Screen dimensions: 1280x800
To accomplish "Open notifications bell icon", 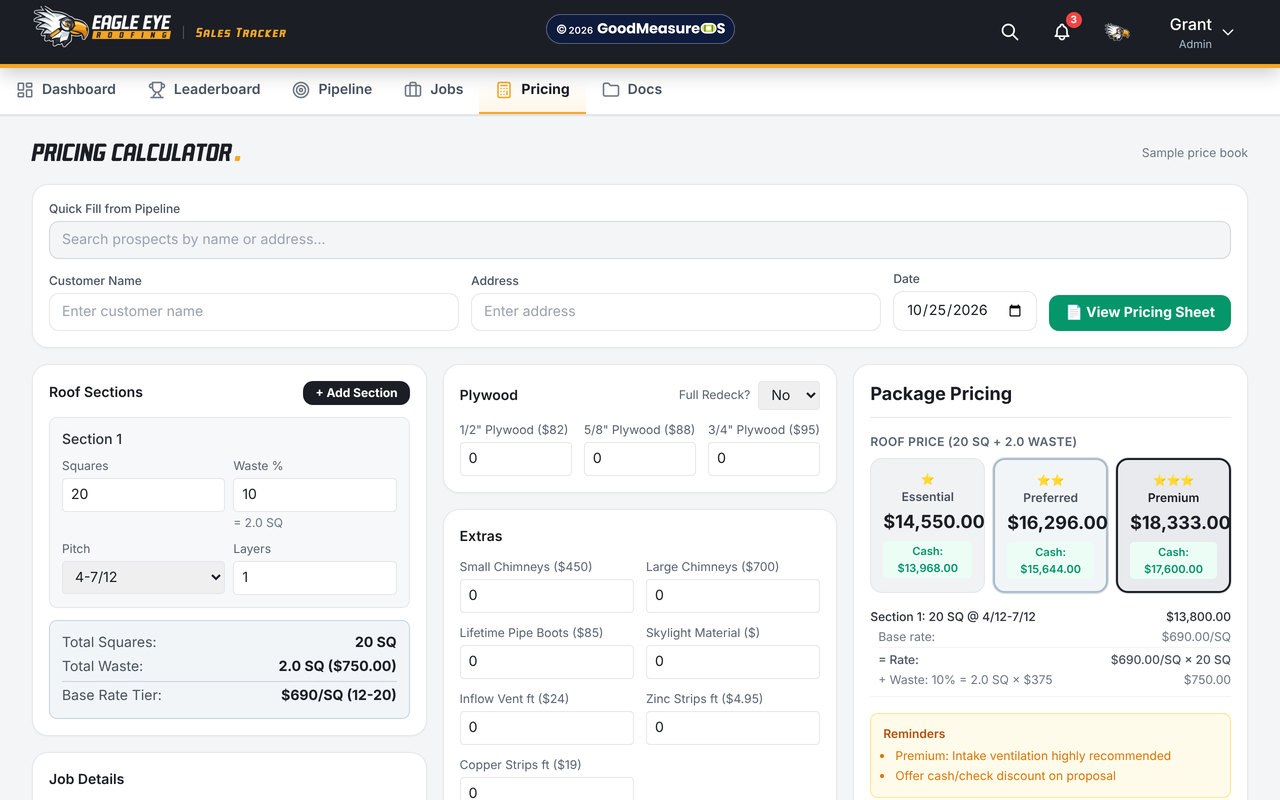I will [1062, 32].
